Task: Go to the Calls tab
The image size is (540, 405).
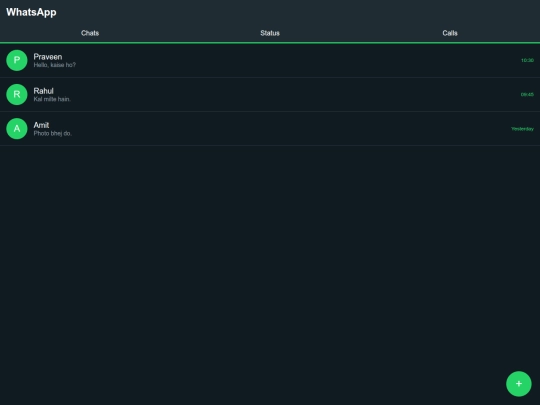Action: pyautogui.click(x=450, y=33)
